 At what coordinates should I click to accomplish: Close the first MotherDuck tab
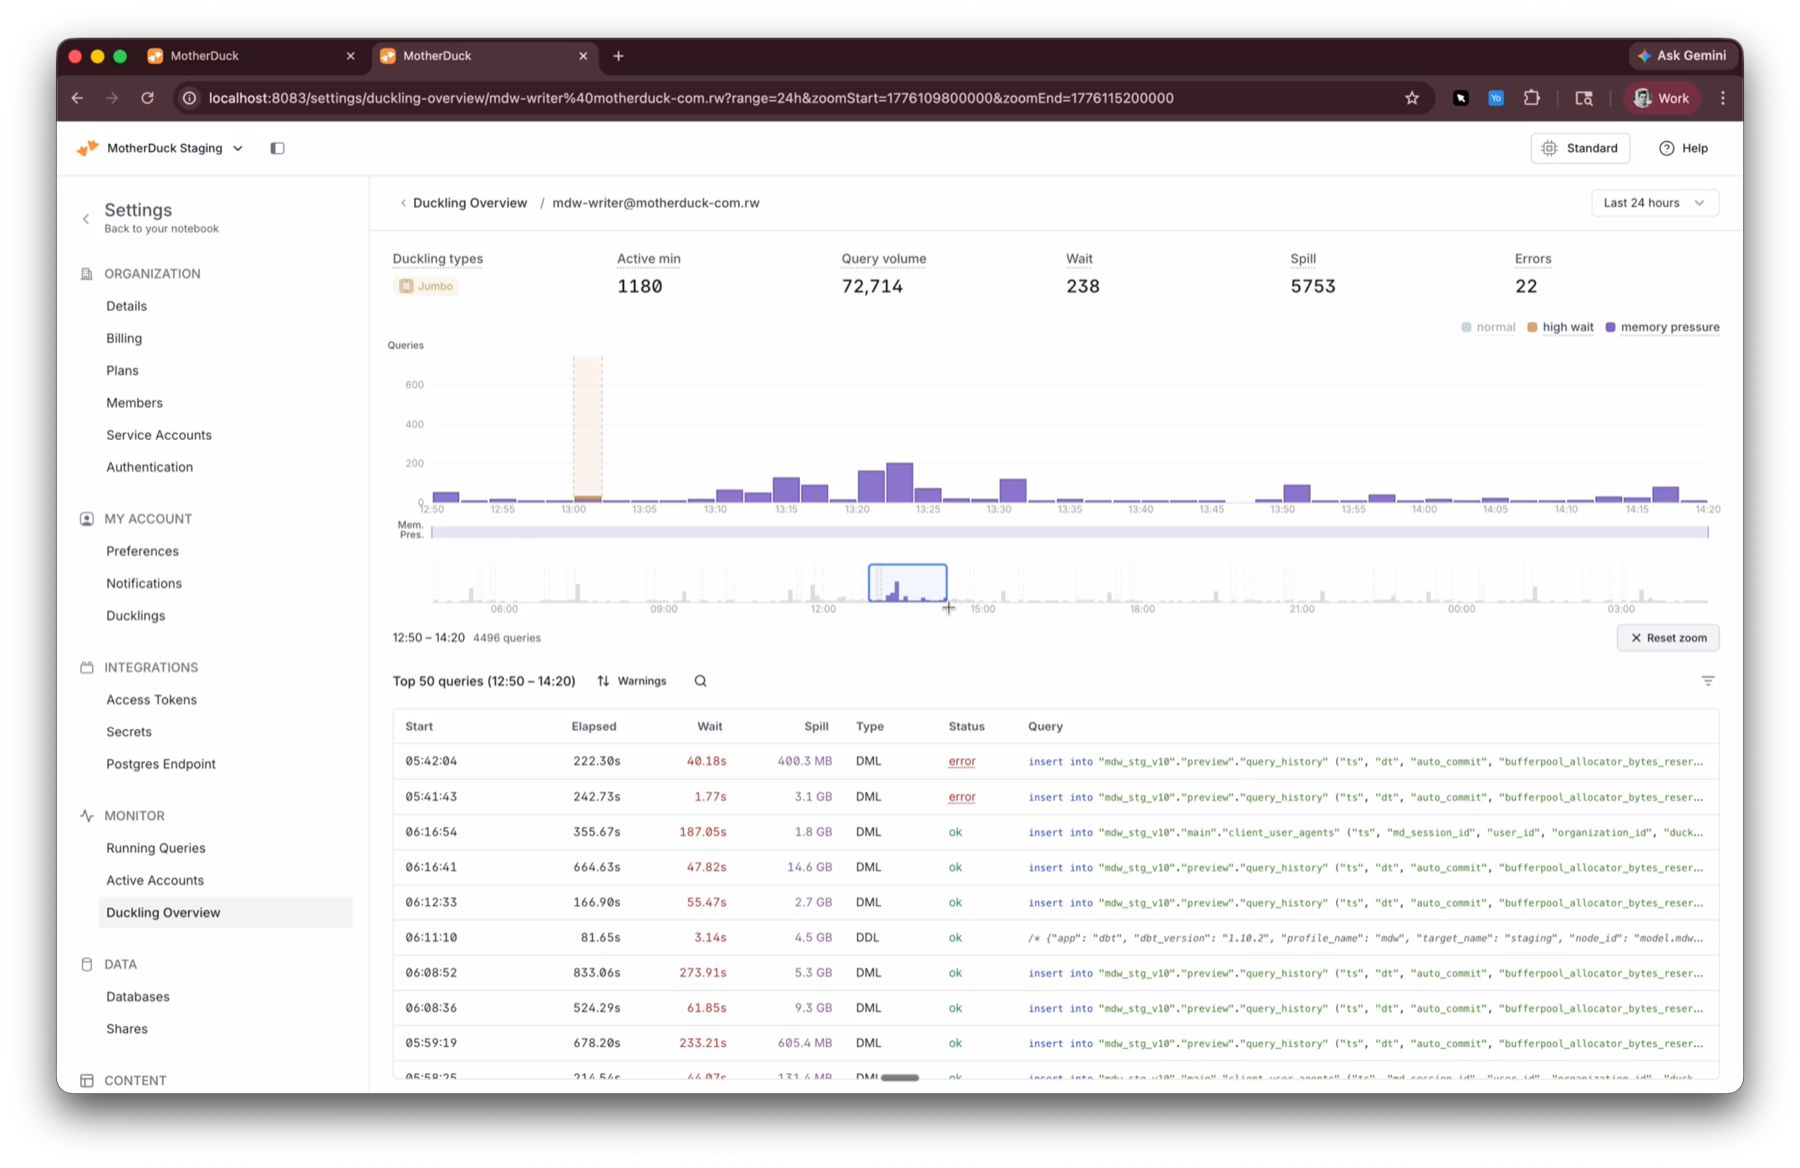[350, 56]
